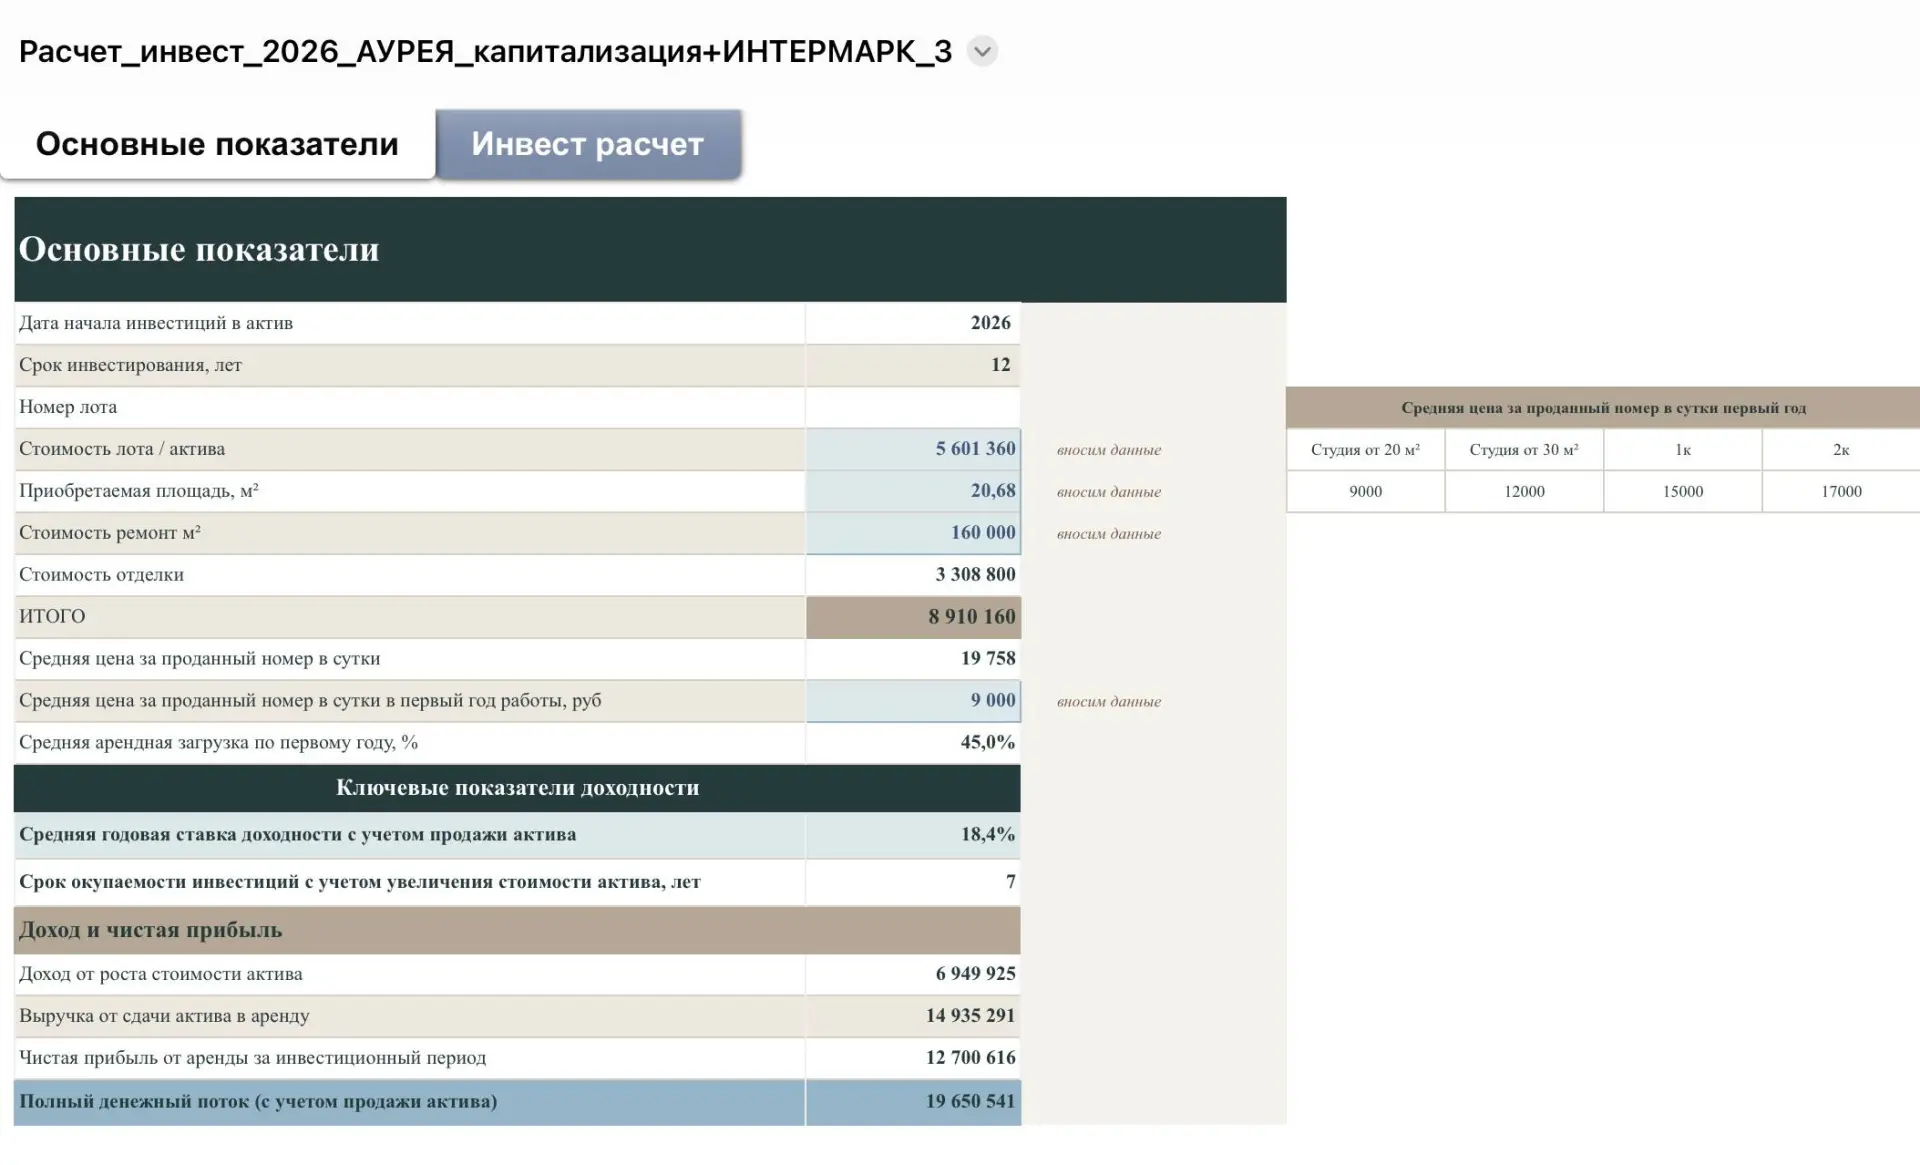Screen dimensions: 1920x1165
Task: Click the 15000 price cell
Action: [1683, 492]
